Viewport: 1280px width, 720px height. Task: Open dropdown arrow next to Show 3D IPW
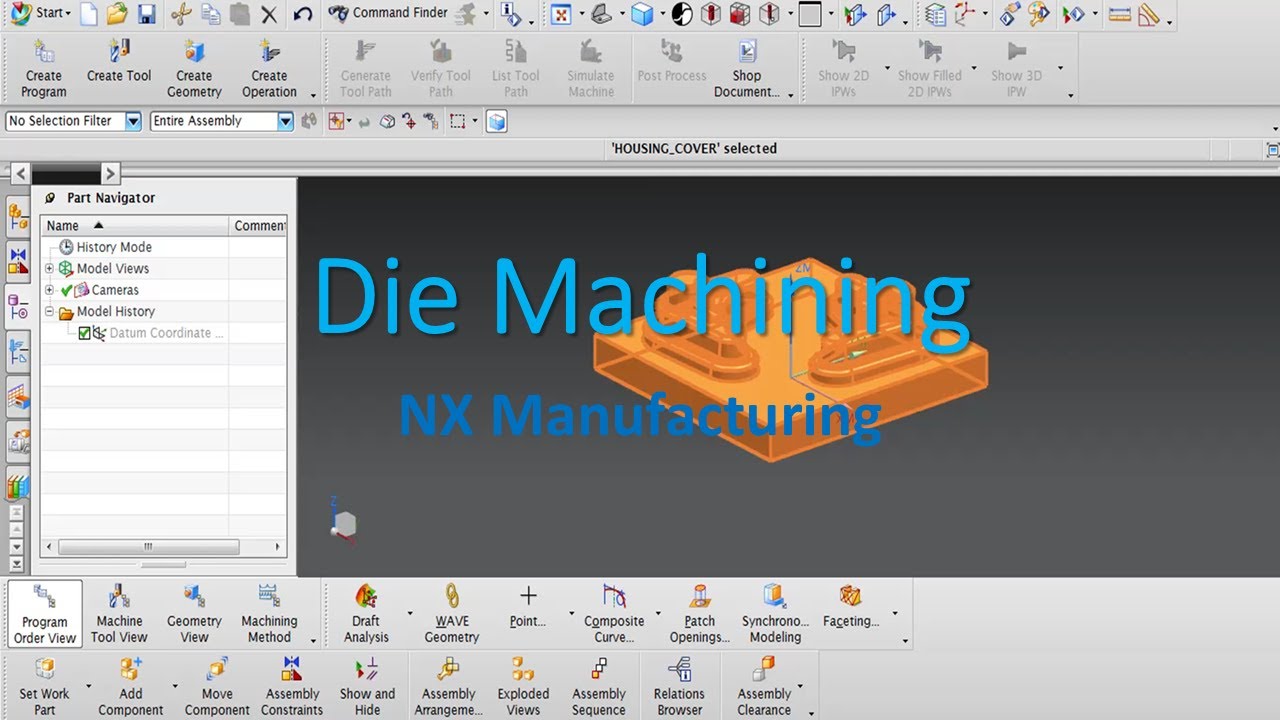pyautogui.click(x=1060, y=68)
